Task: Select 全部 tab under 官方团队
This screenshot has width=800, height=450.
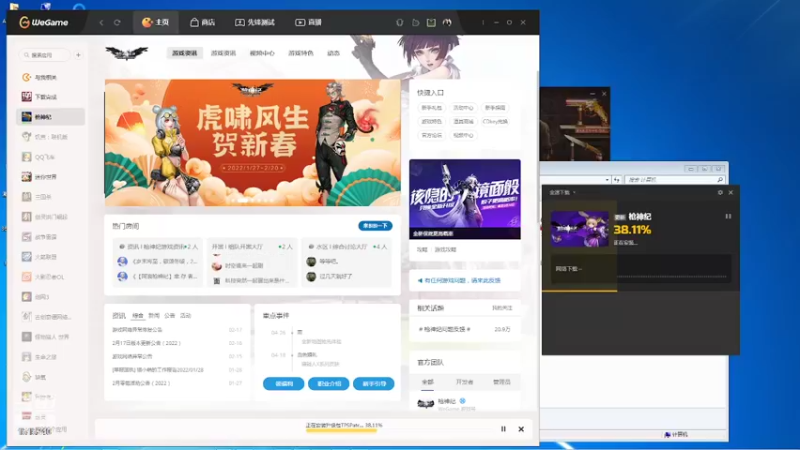Action: tap(428, 382)
